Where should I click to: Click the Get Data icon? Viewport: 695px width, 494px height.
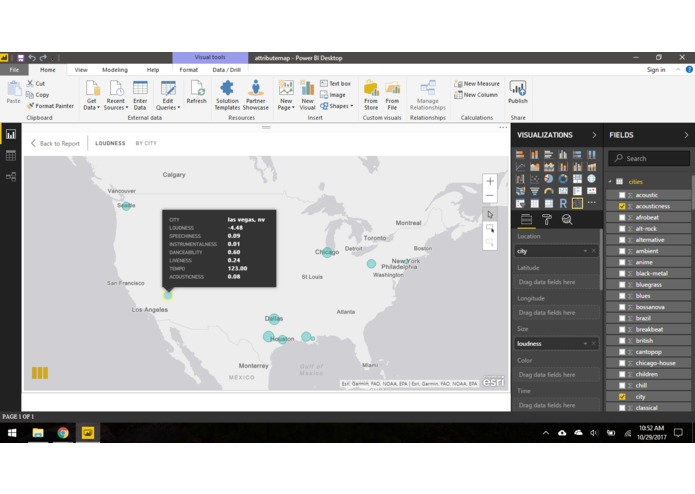[x=92, y=95]
